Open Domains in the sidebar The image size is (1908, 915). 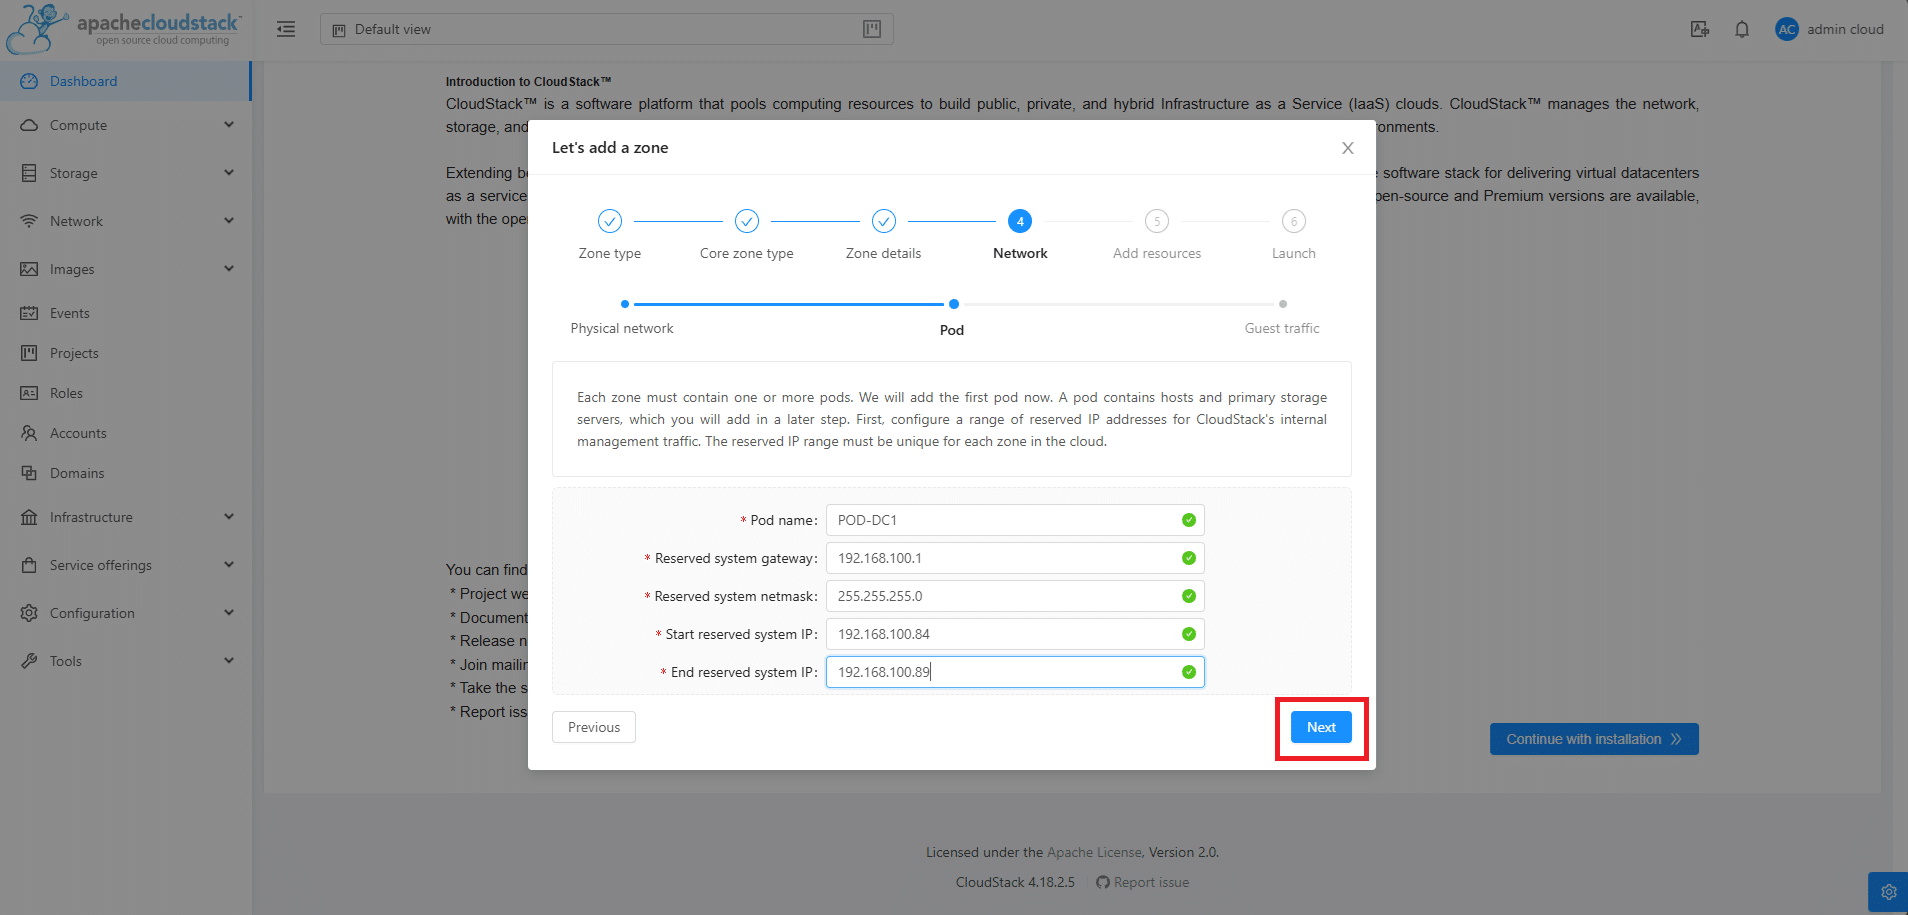point(125,473)
